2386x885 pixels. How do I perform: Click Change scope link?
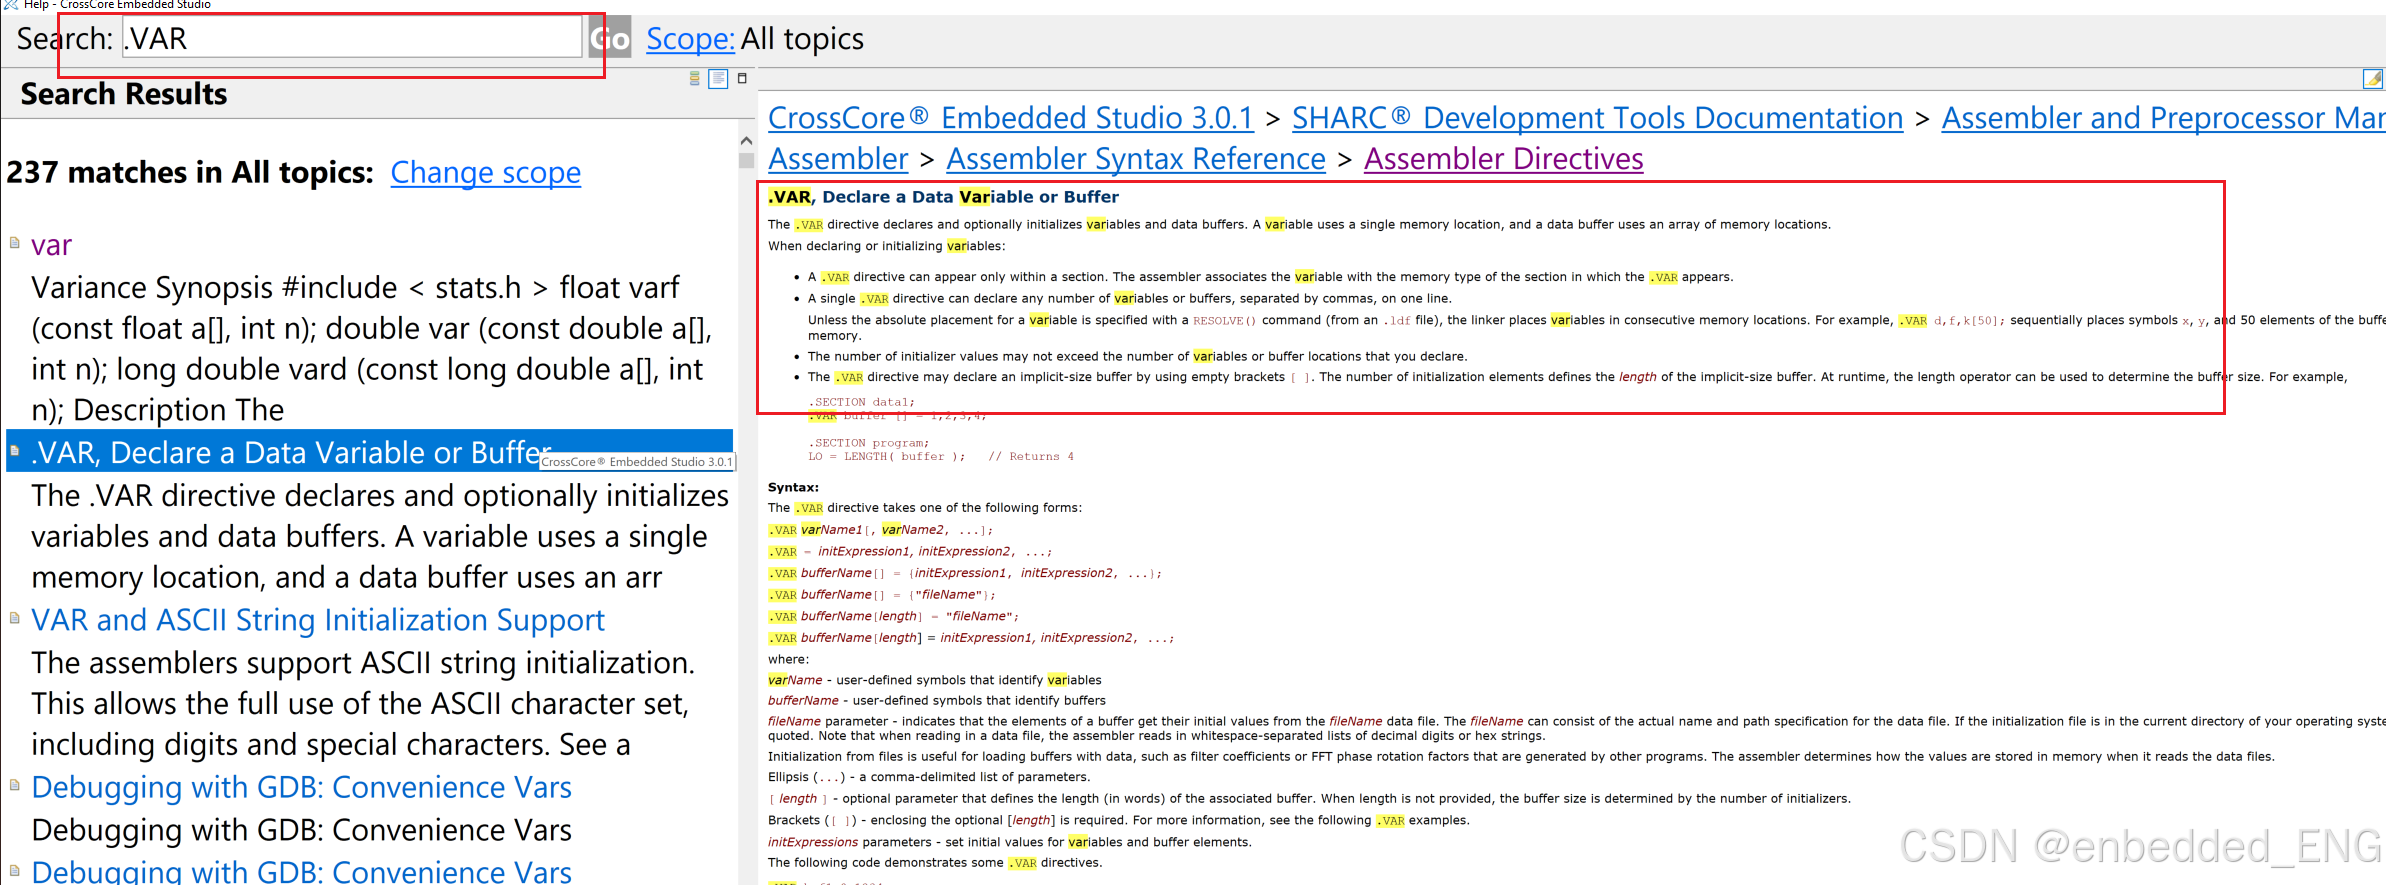(x=485, y=173)
